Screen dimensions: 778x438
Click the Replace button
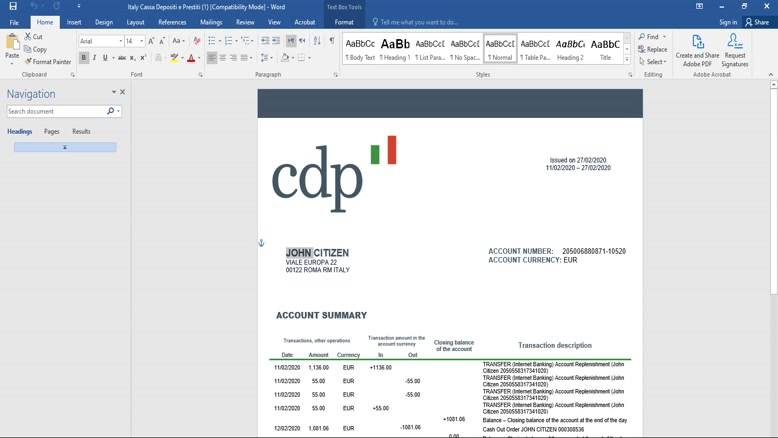(653, 49)
